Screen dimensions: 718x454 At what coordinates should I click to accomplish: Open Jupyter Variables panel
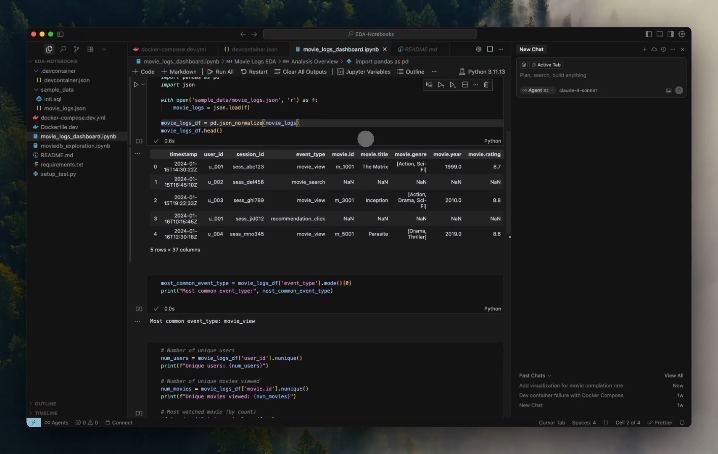[364, 71]
